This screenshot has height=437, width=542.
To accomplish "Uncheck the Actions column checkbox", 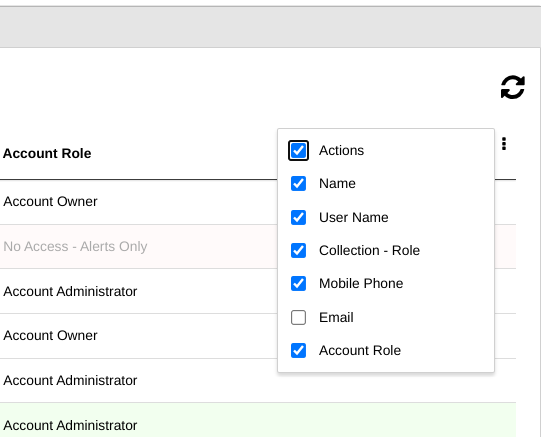I will [298, 150].
